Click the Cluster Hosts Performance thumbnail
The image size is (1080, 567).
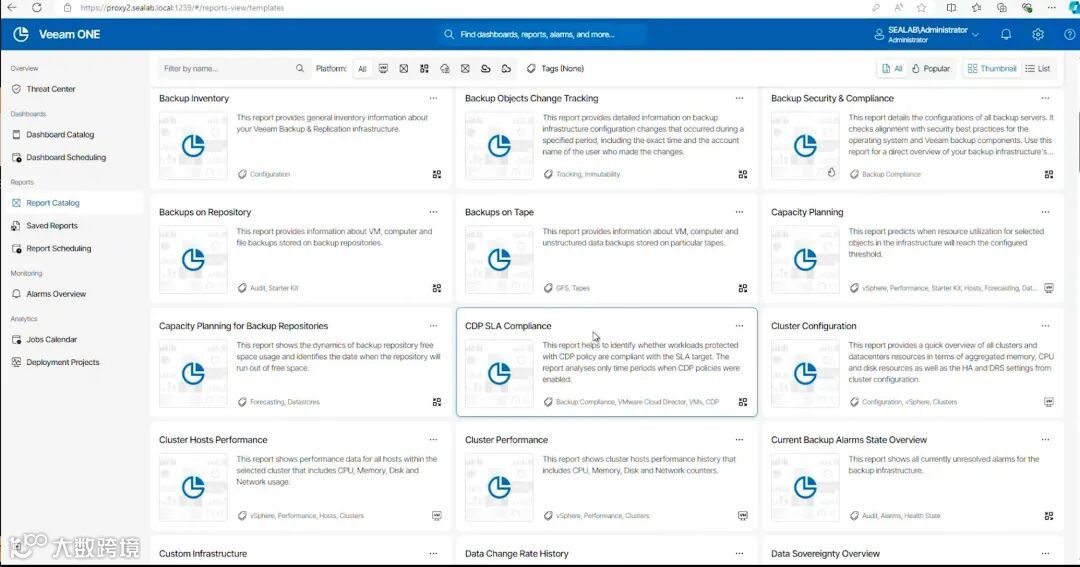click(x=193, y=486)
